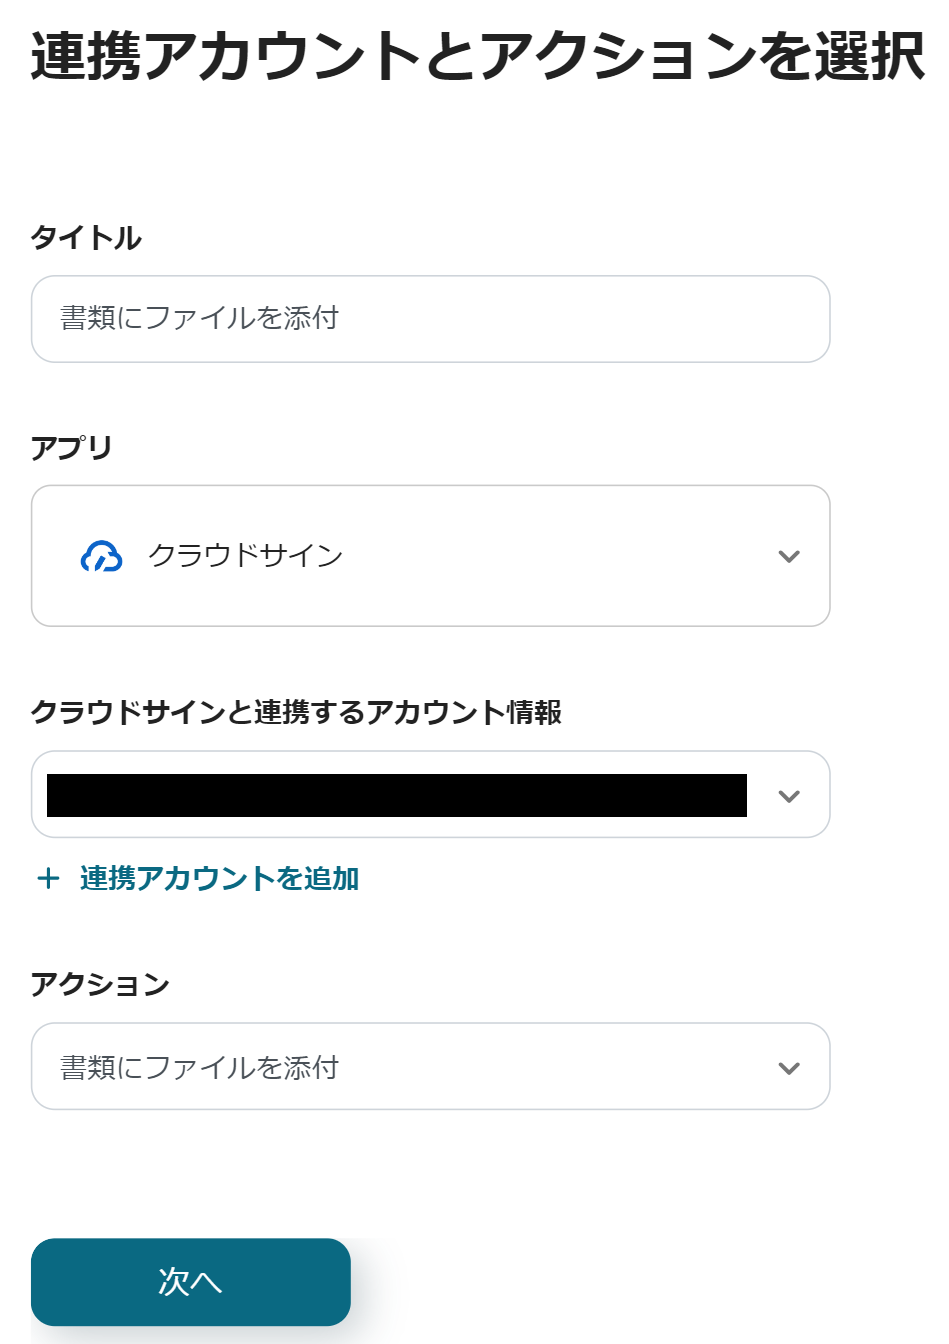Click the 書類にファイルを添付 text in the title box
Viewport: 949px width, 1344px height.
pyautogui.click(x=200, y=318)
